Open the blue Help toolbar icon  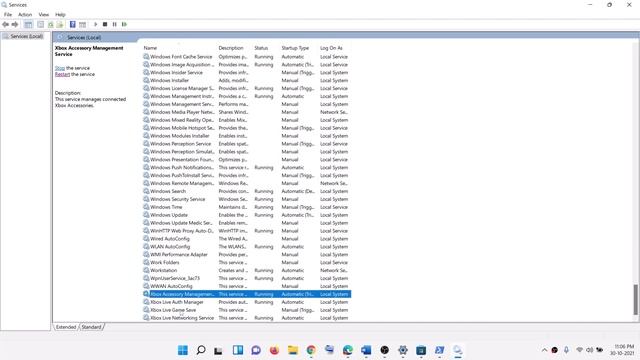point(73,24)
